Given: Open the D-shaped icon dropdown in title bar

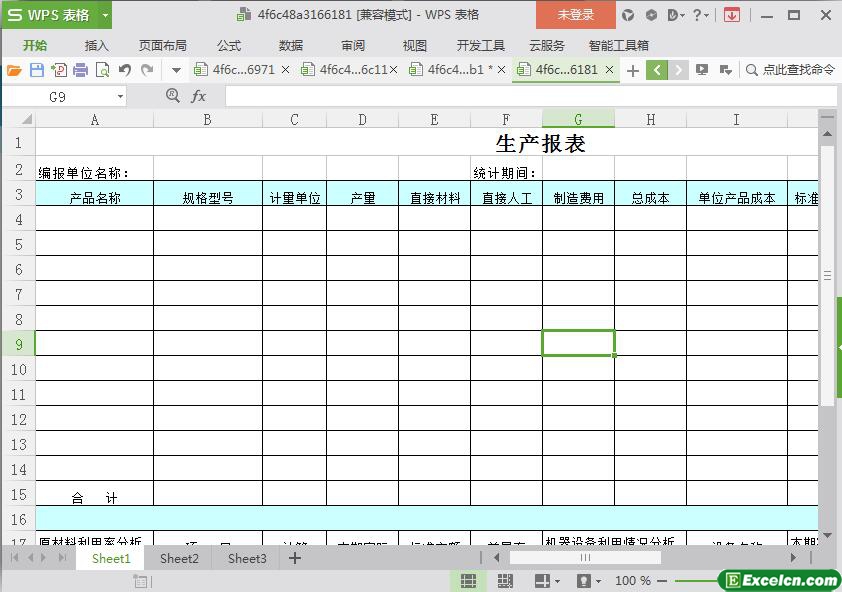Looking at the screenshot, I should 676,15.
